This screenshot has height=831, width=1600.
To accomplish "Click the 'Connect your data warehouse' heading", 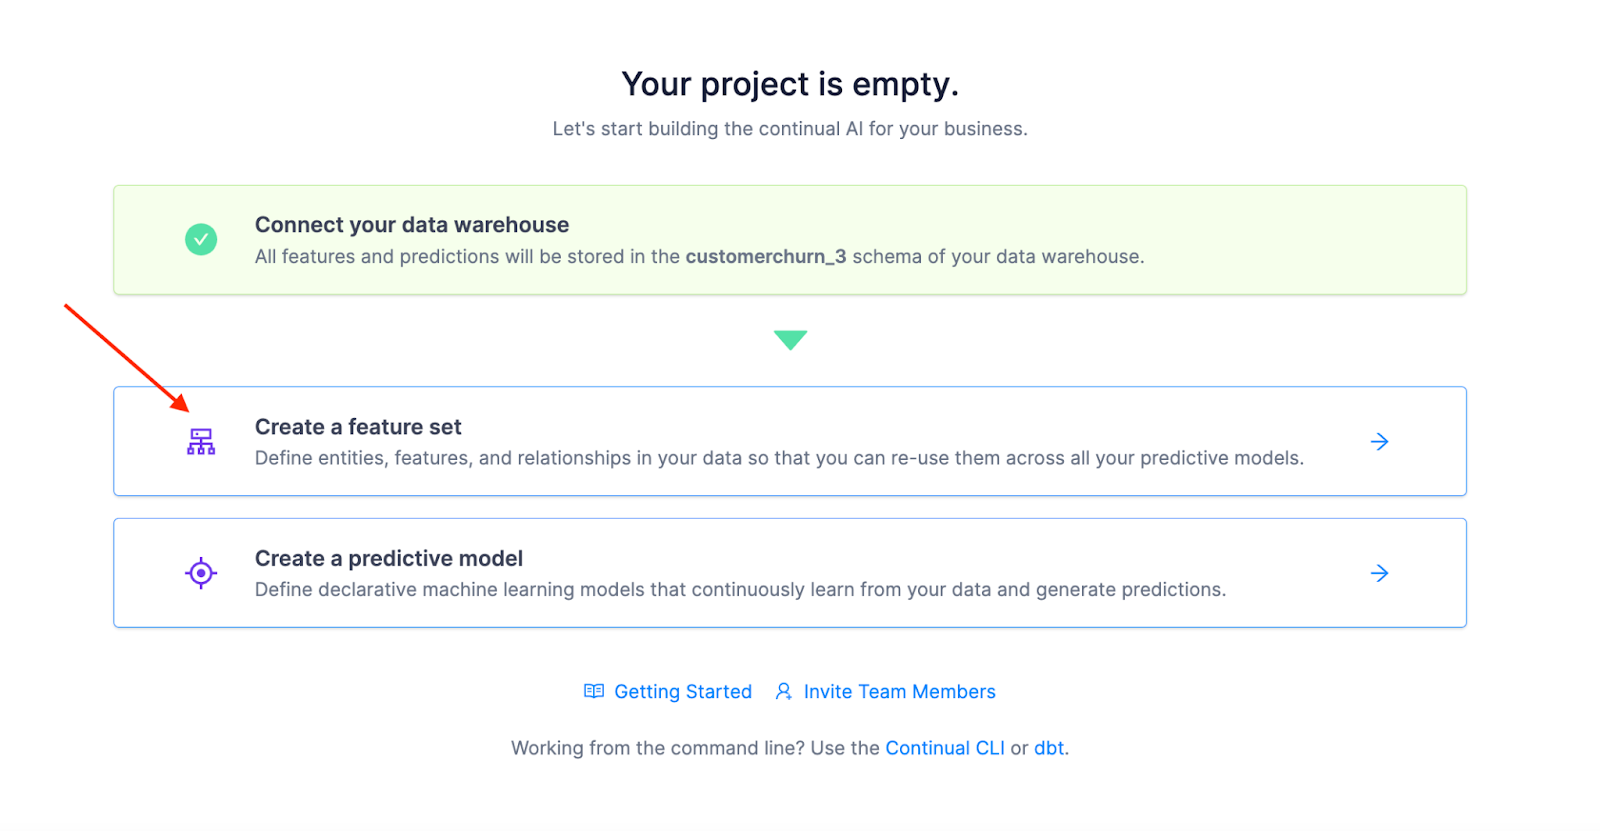I will click(412, 225).
